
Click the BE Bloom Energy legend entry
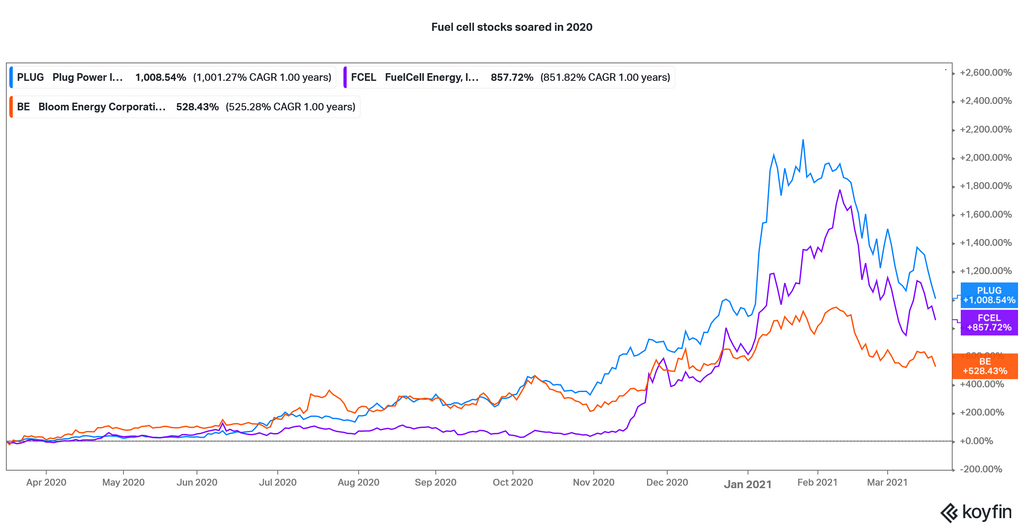pos(185,107)
